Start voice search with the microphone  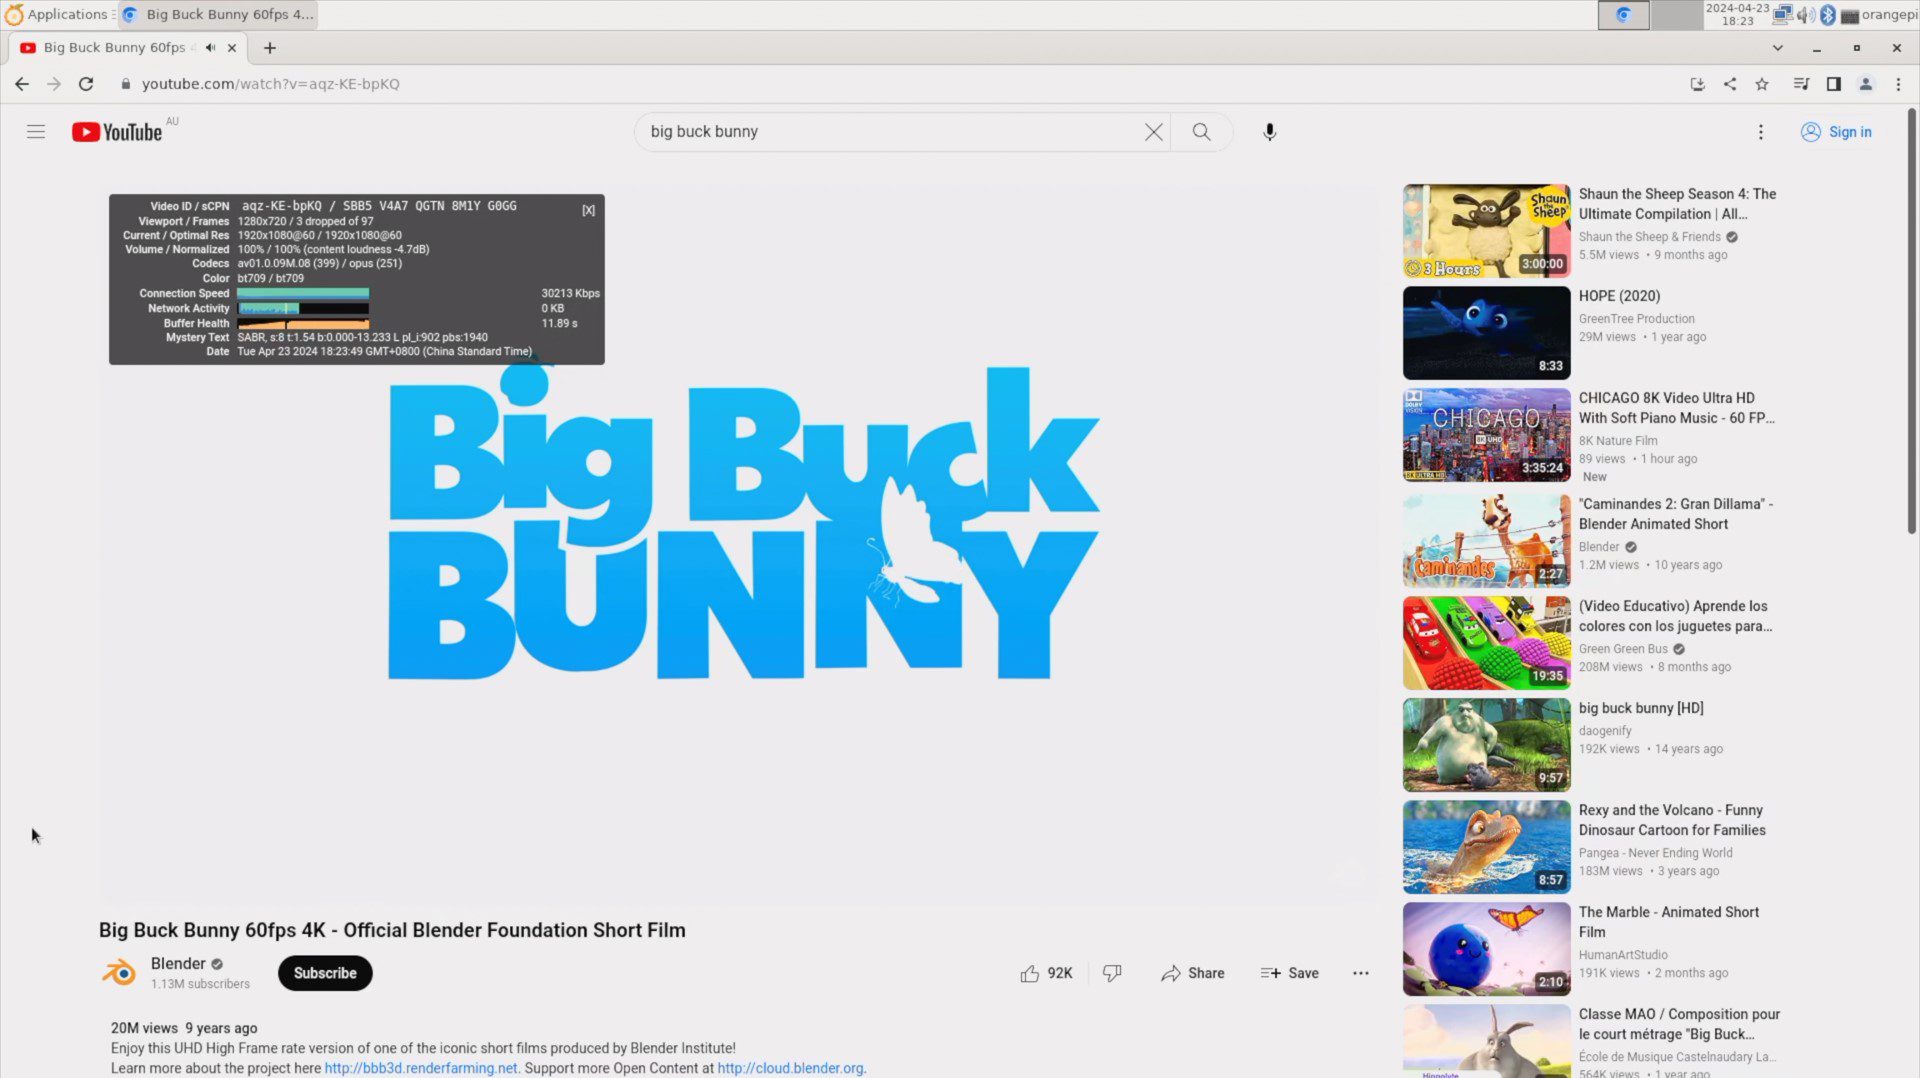coord(1269,132)
